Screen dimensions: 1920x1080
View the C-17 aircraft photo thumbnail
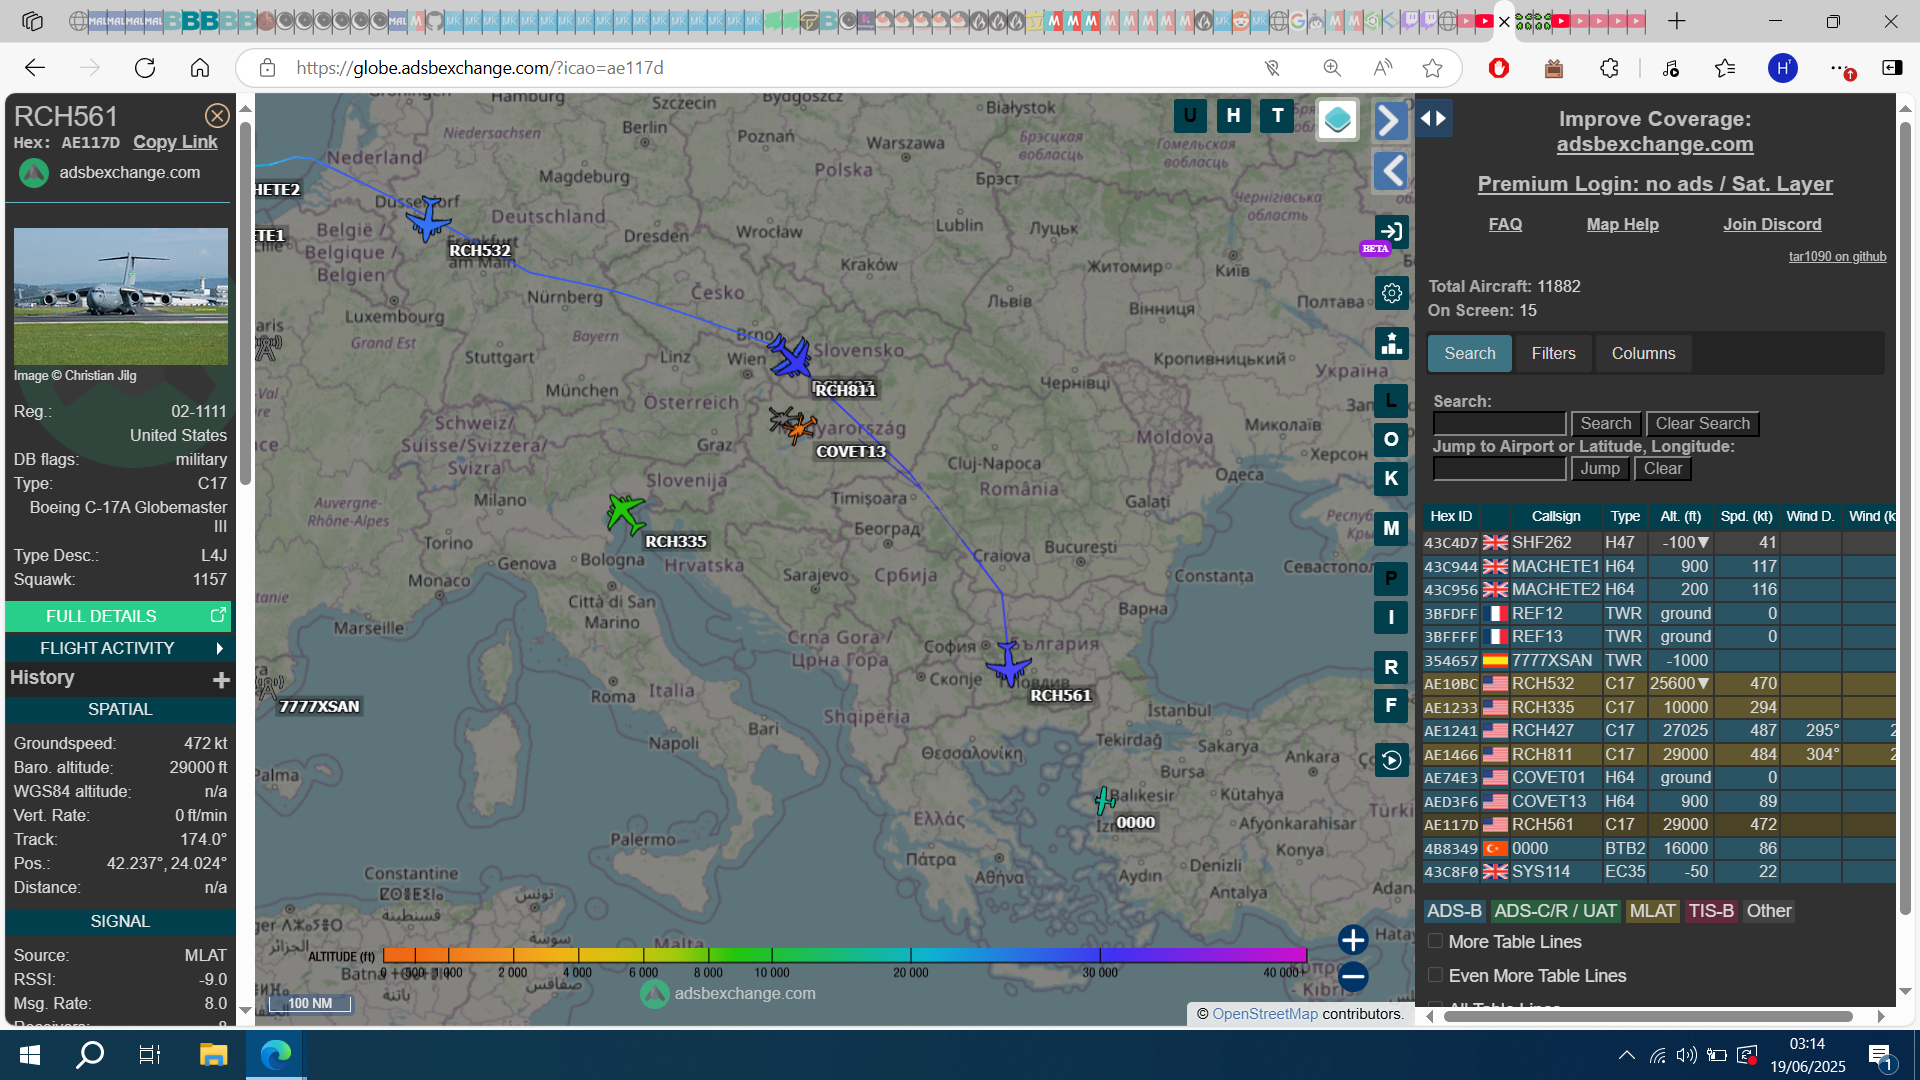[120, 296]
